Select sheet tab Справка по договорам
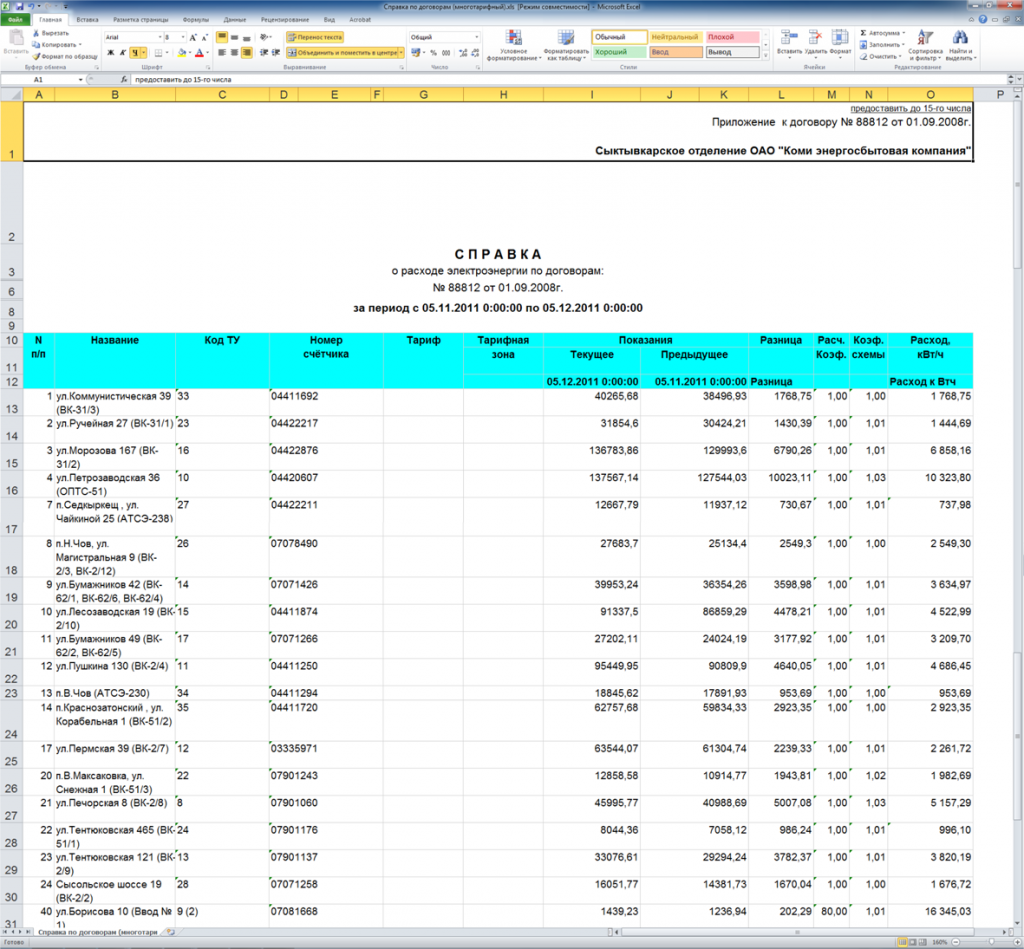1024x949 pixels. 98,932
